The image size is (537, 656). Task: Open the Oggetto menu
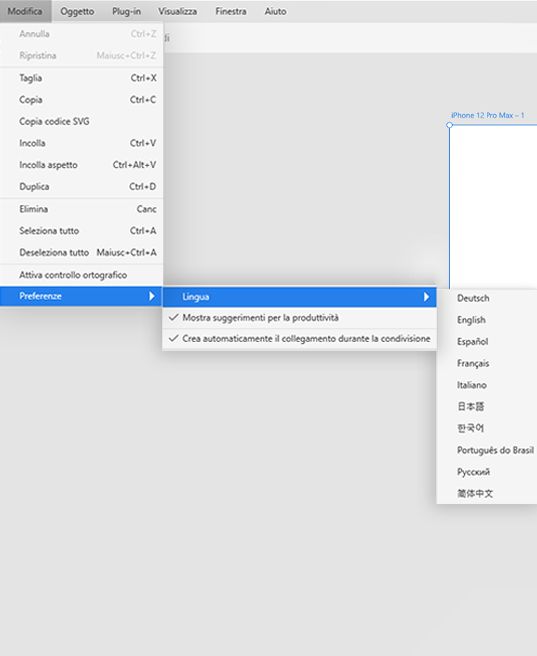pyautogui.click(x=77, y=11)
